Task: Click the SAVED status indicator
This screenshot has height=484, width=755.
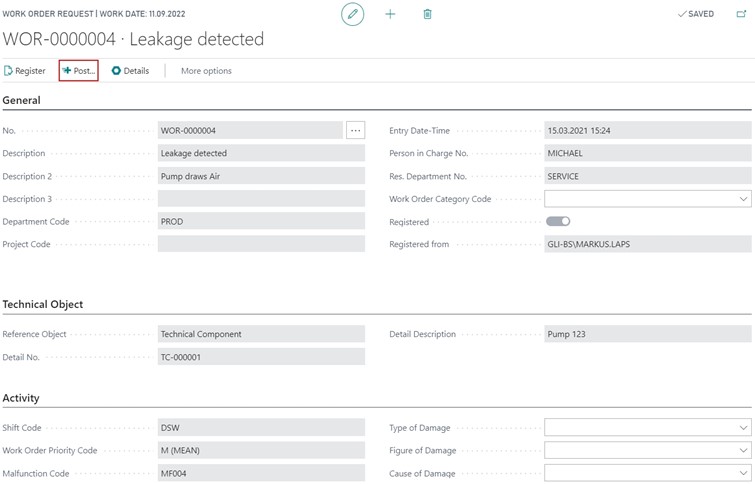Action: [x=696, y=14]
